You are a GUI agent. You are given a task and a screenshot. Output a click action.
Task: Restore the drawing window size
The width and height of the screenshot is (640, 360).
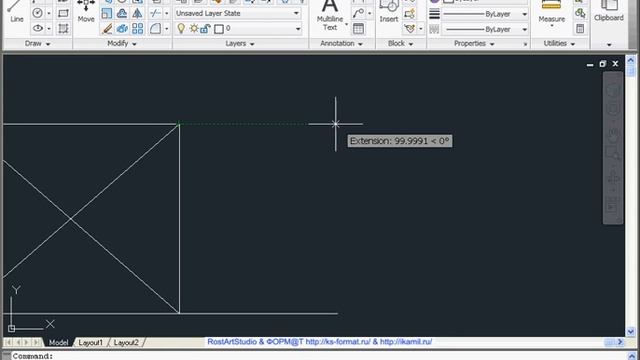coord(602,64)
